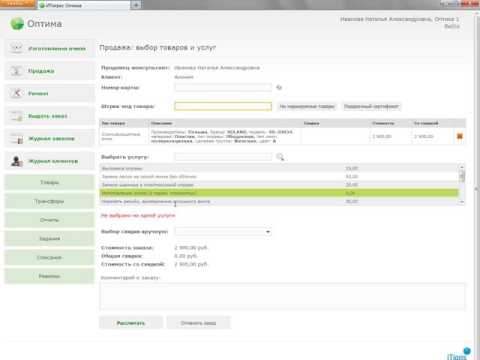Select the Выдать заказ menu label
480x360 pixels.
pos(48,116)
